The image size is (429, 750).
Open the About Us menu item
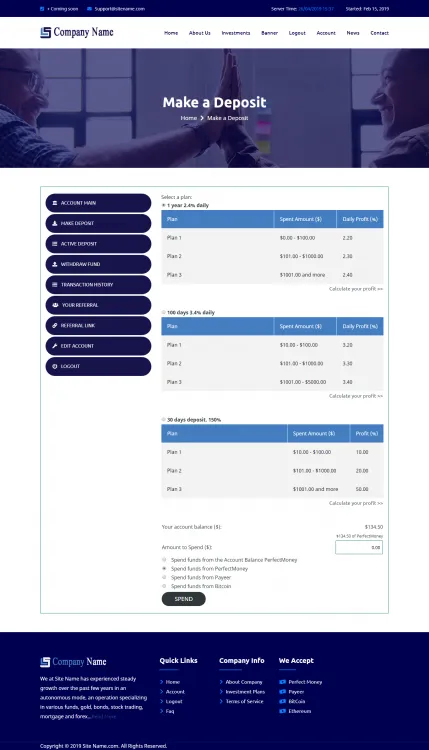tap(199, 33)
